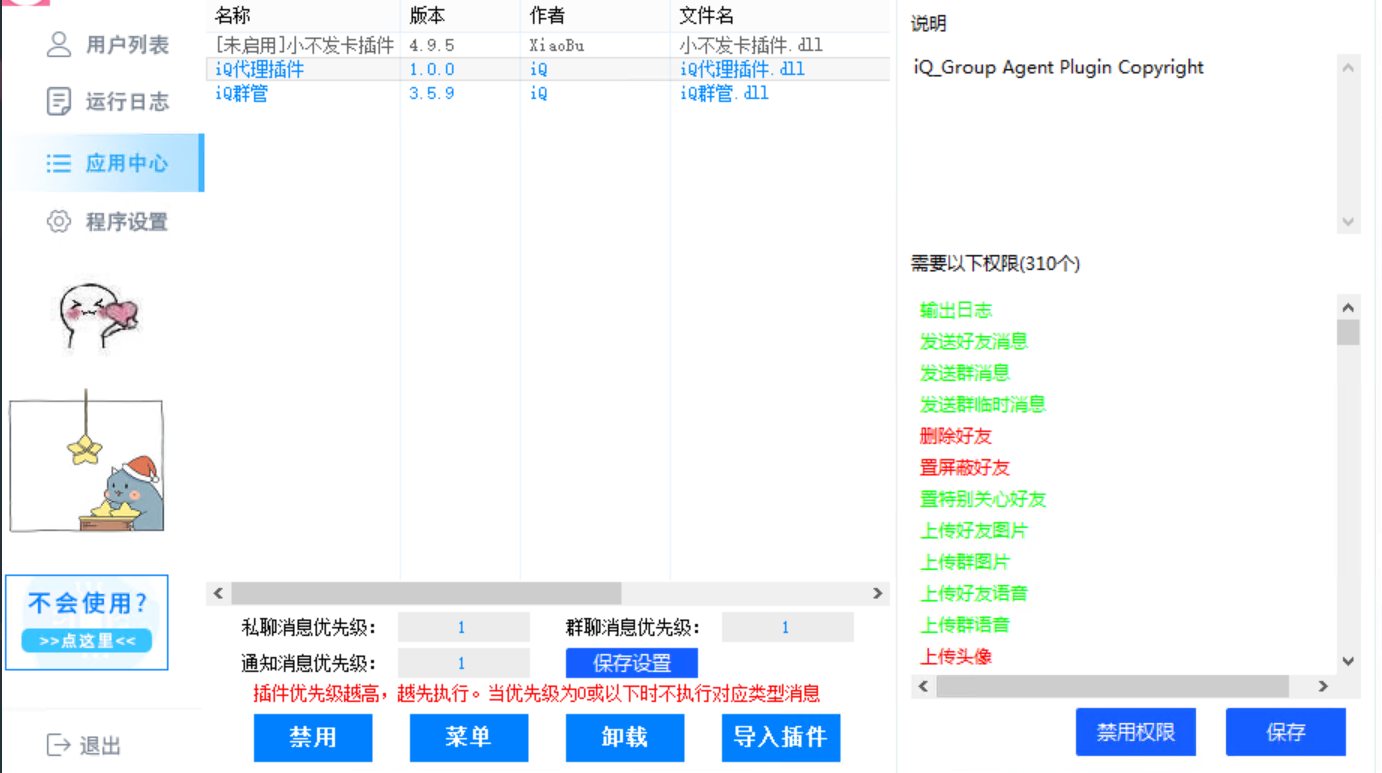Click the author cell XiaoBu
Viewport: 1382px width, 773px height.
point(557,46)
